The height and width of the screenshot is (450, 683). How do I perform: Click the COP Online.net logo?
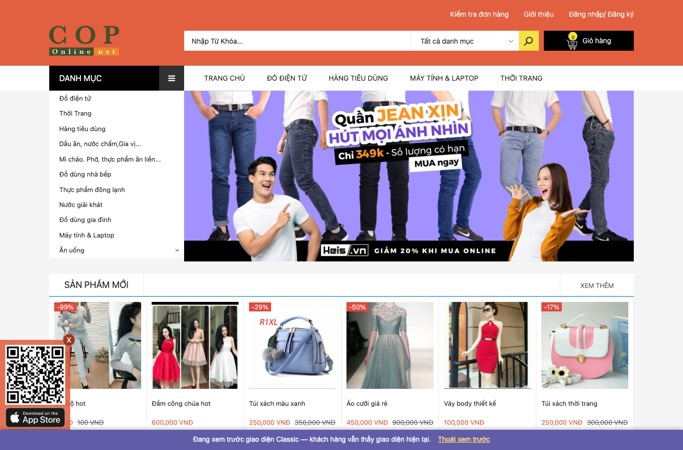(x=84, y=40)
